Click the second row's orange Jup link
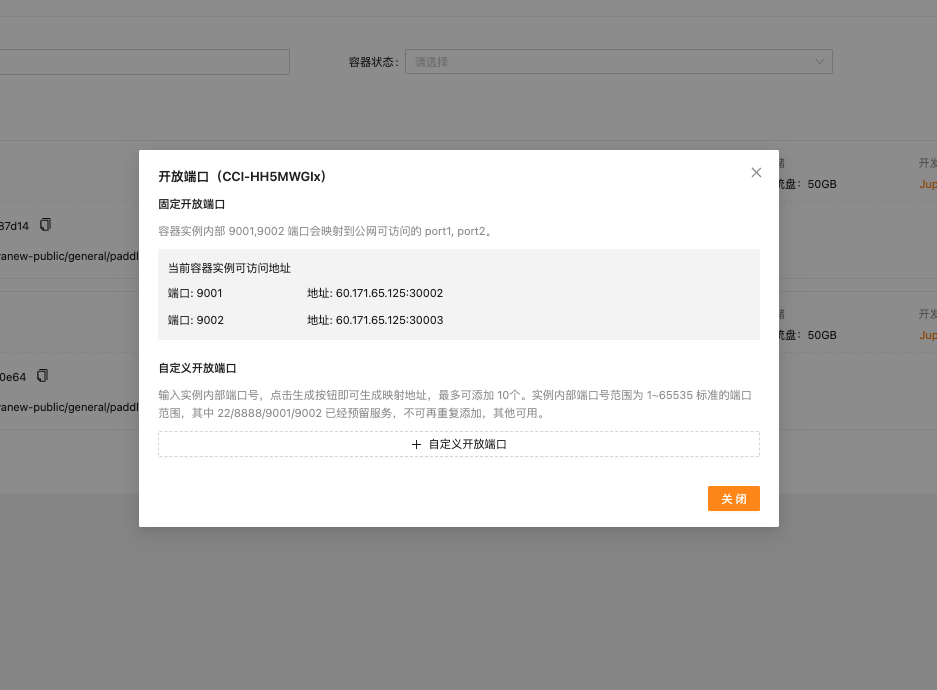937x690 pixels. click(928, 335)
